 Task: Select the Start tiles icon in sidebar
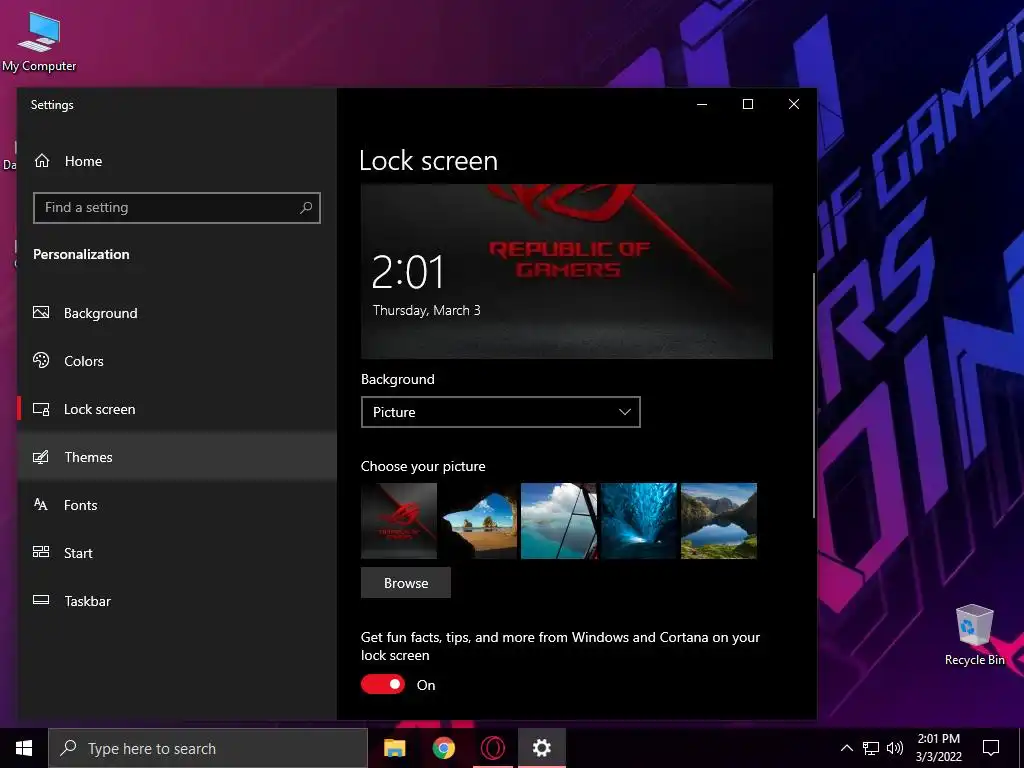click(x=41, y=552)
